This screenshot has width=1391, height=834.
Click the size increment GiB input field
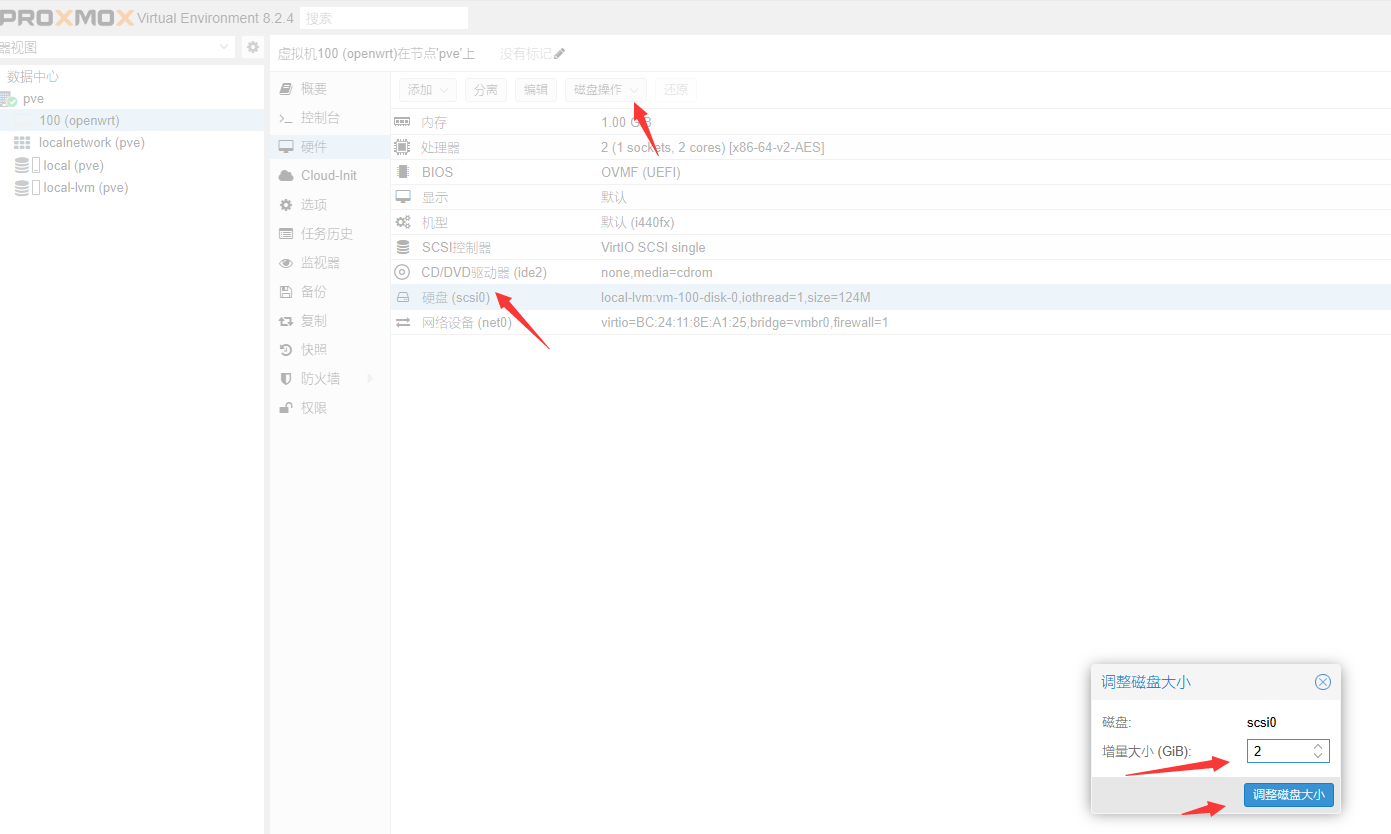point(1278,750)
